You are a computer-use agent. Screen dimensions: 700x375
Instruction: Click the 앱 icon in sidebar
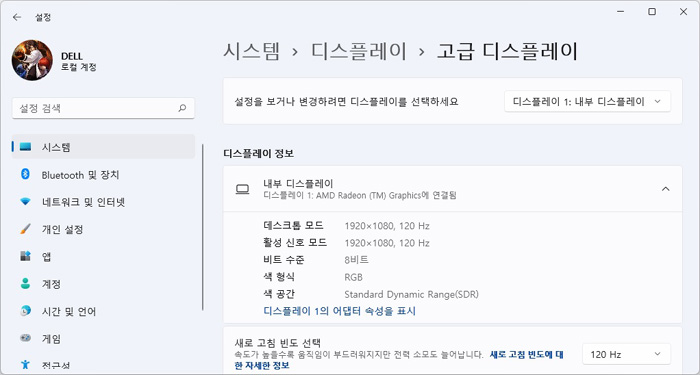tap(25, 256)
